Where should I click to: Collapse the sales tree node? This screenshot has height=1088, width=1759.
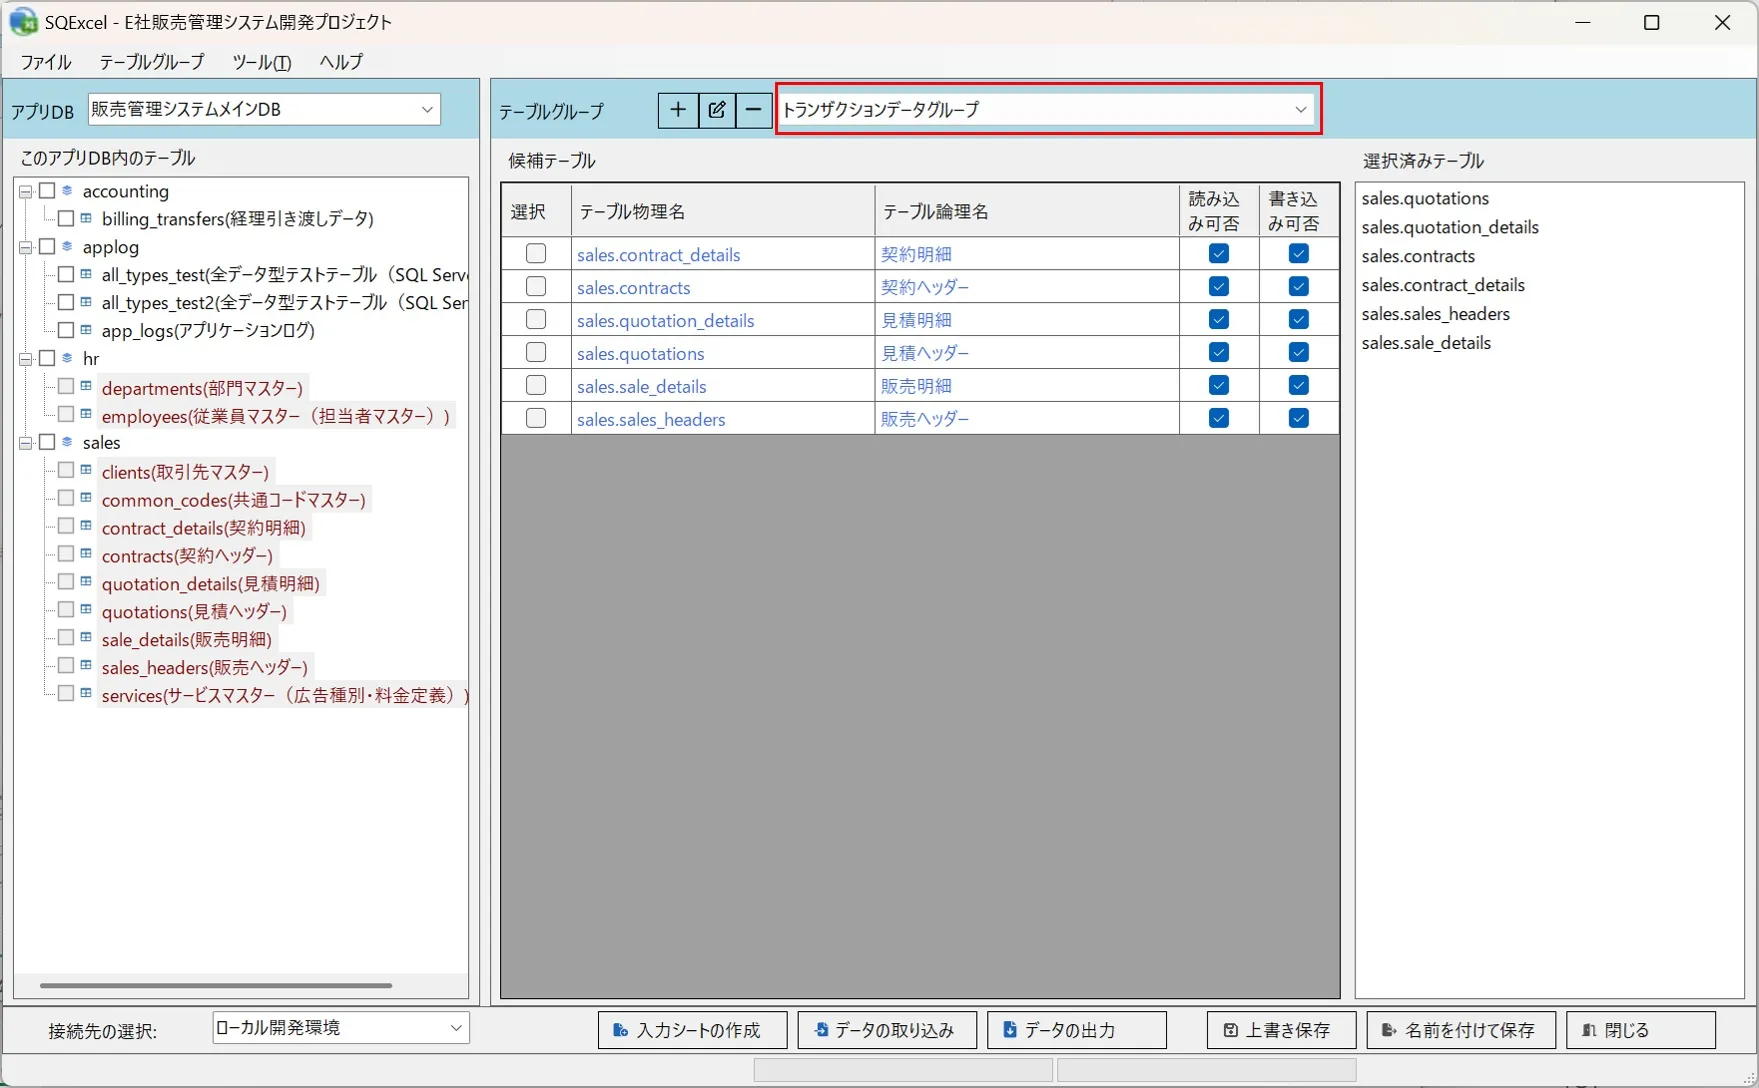coord(26,442)
